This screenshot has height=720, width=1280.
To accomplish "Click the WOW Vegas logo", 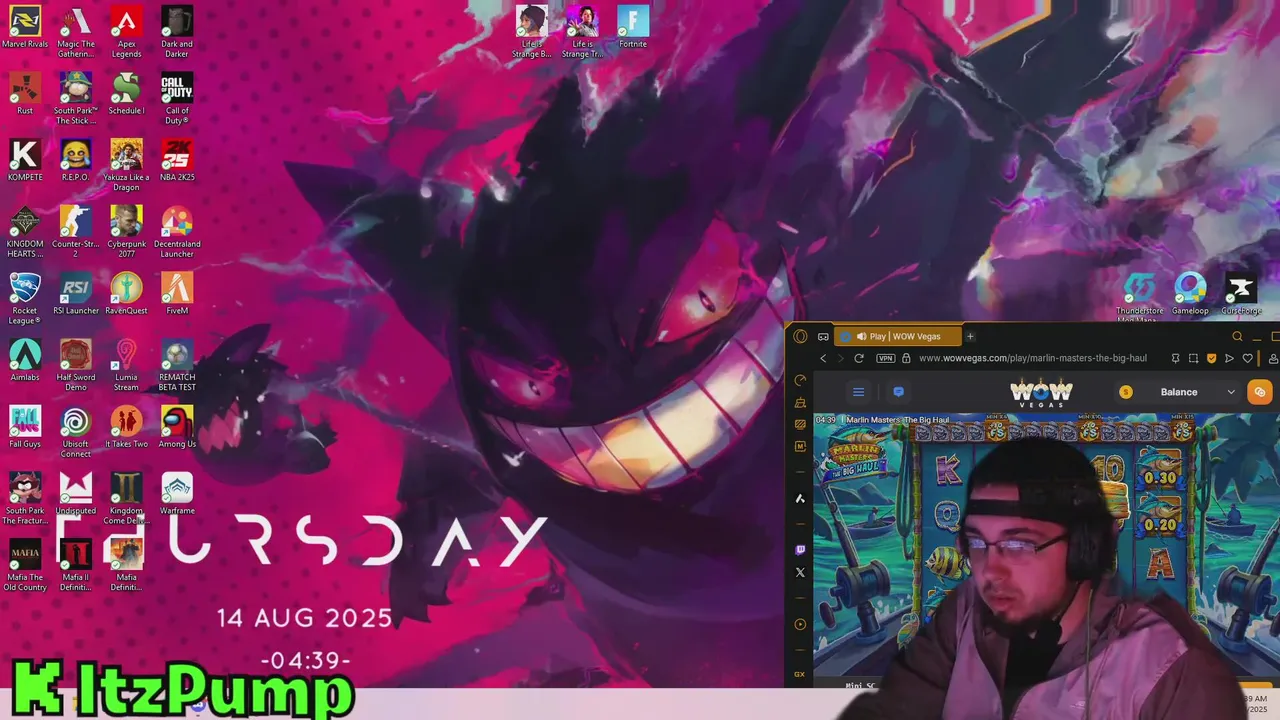I will (1041, 391).
